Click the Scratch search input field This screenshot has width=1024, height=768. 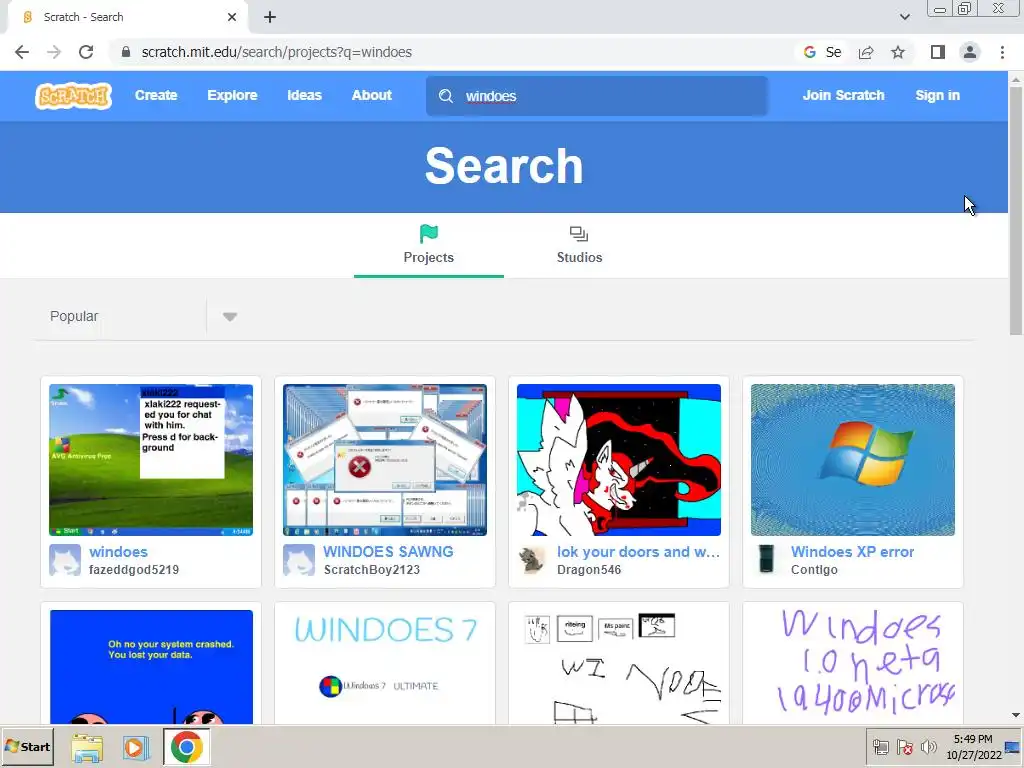(x=597, y=96)
